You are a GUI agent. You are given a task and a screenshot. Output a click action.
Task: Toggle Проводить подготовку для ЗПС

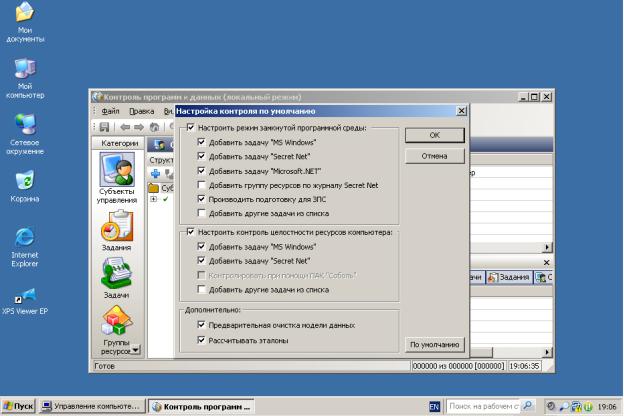201,199
